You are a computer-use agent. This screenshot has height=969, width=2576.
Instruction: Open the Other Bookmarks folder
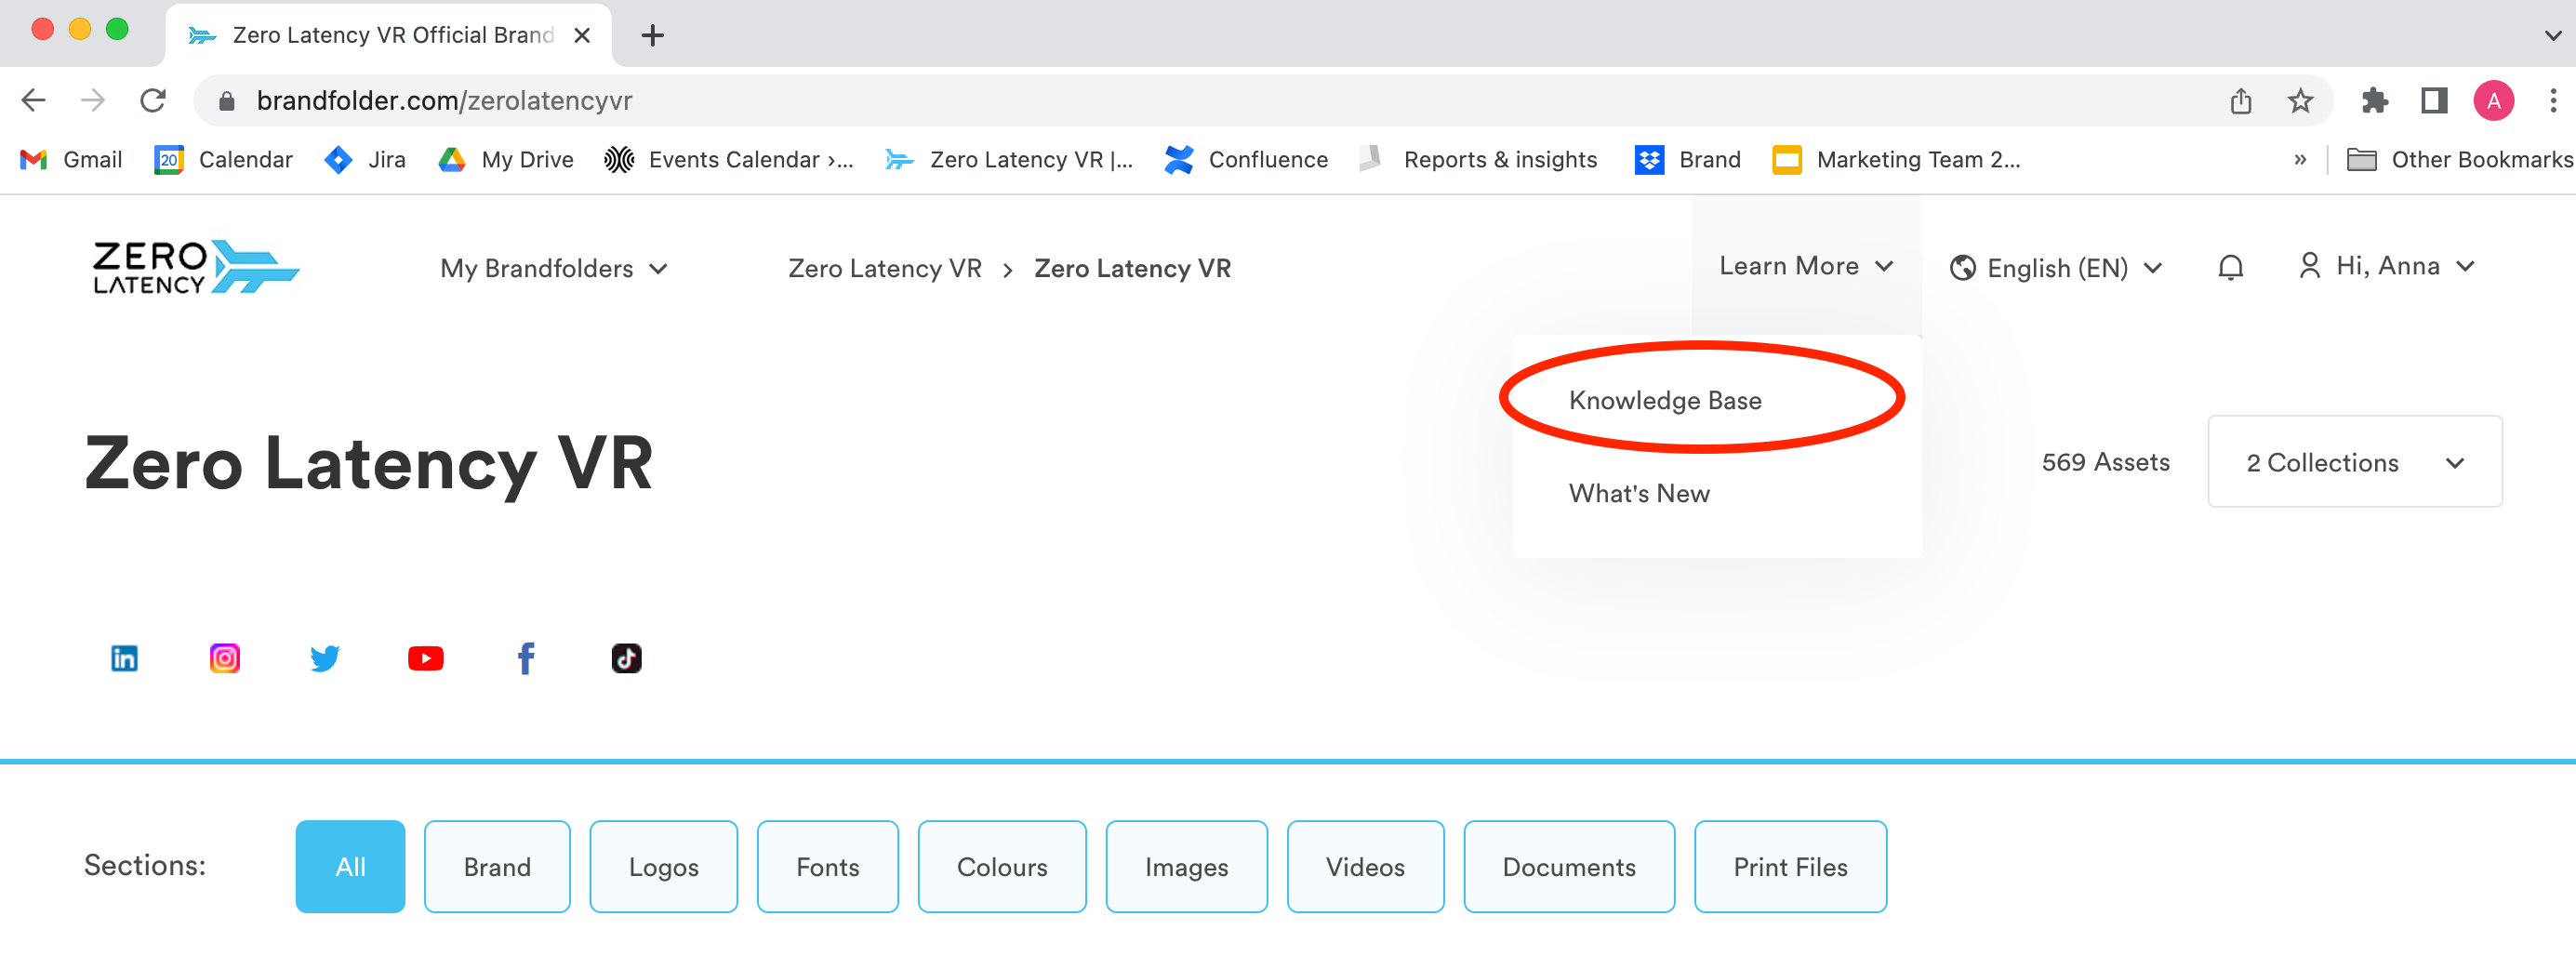pyautogui.click(x=2460, y=160)
